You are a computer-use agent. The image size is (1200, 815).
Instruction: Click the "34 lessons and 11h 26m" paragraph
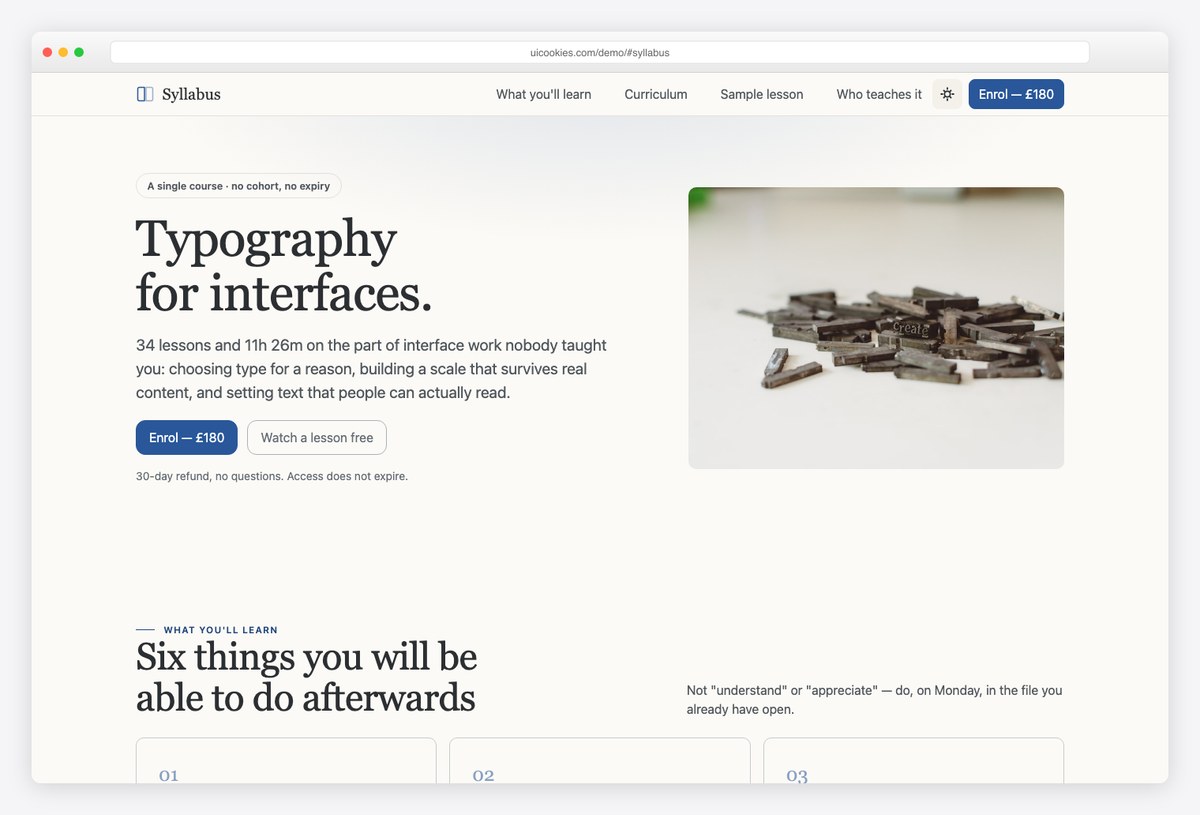coord(372,369)
